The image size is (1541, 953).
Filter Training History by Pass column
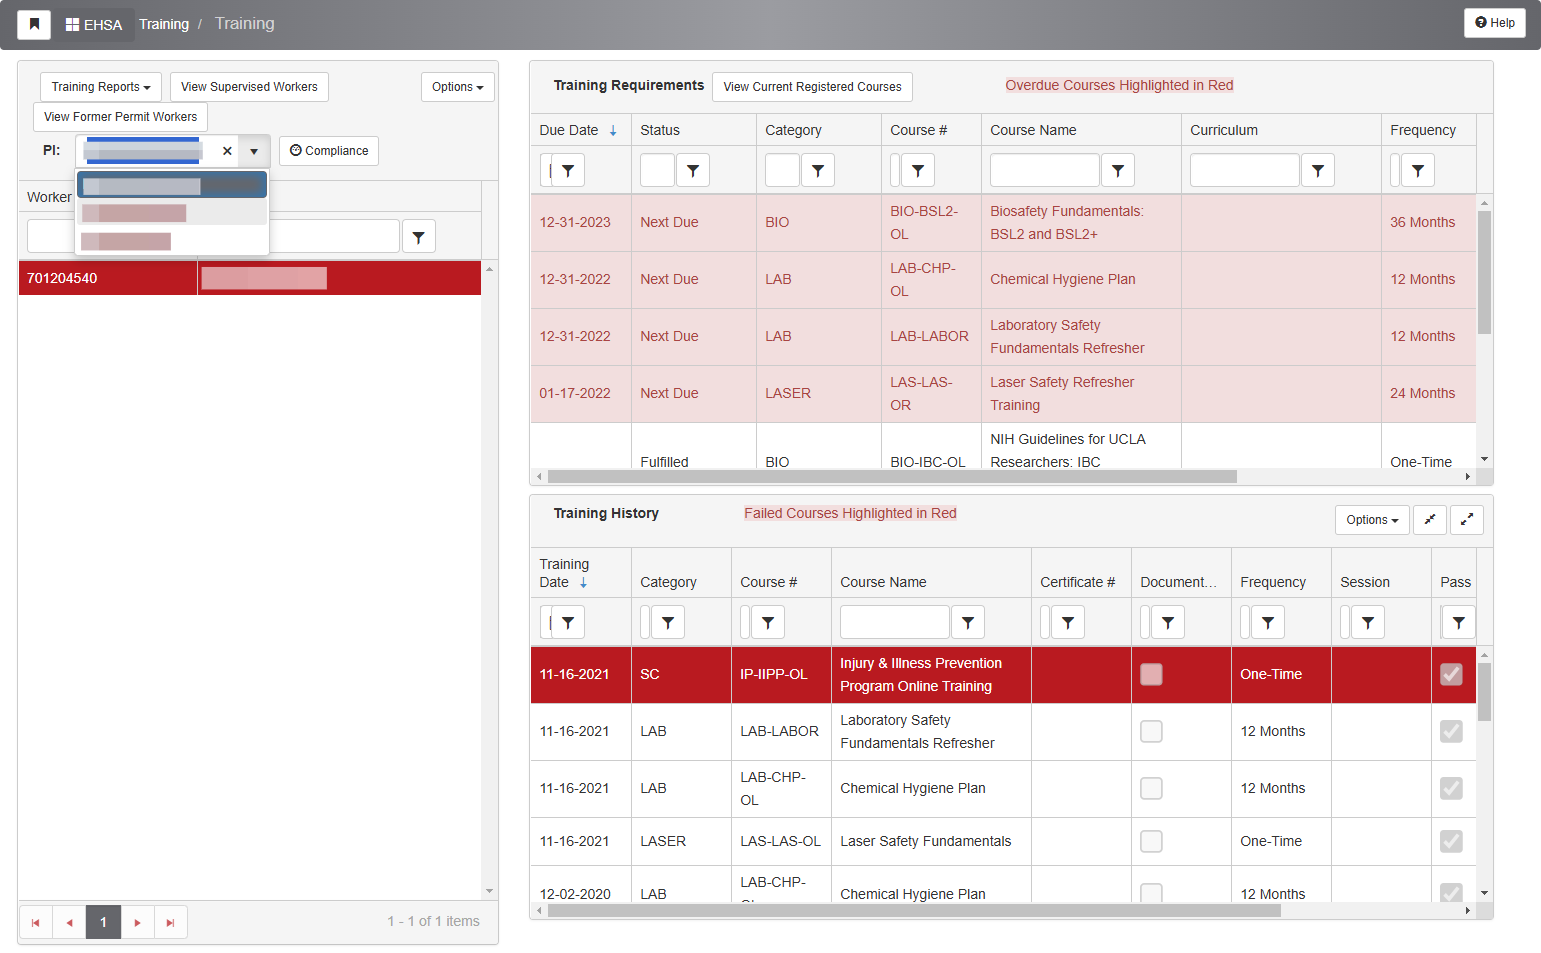(x=1459, y=622)
